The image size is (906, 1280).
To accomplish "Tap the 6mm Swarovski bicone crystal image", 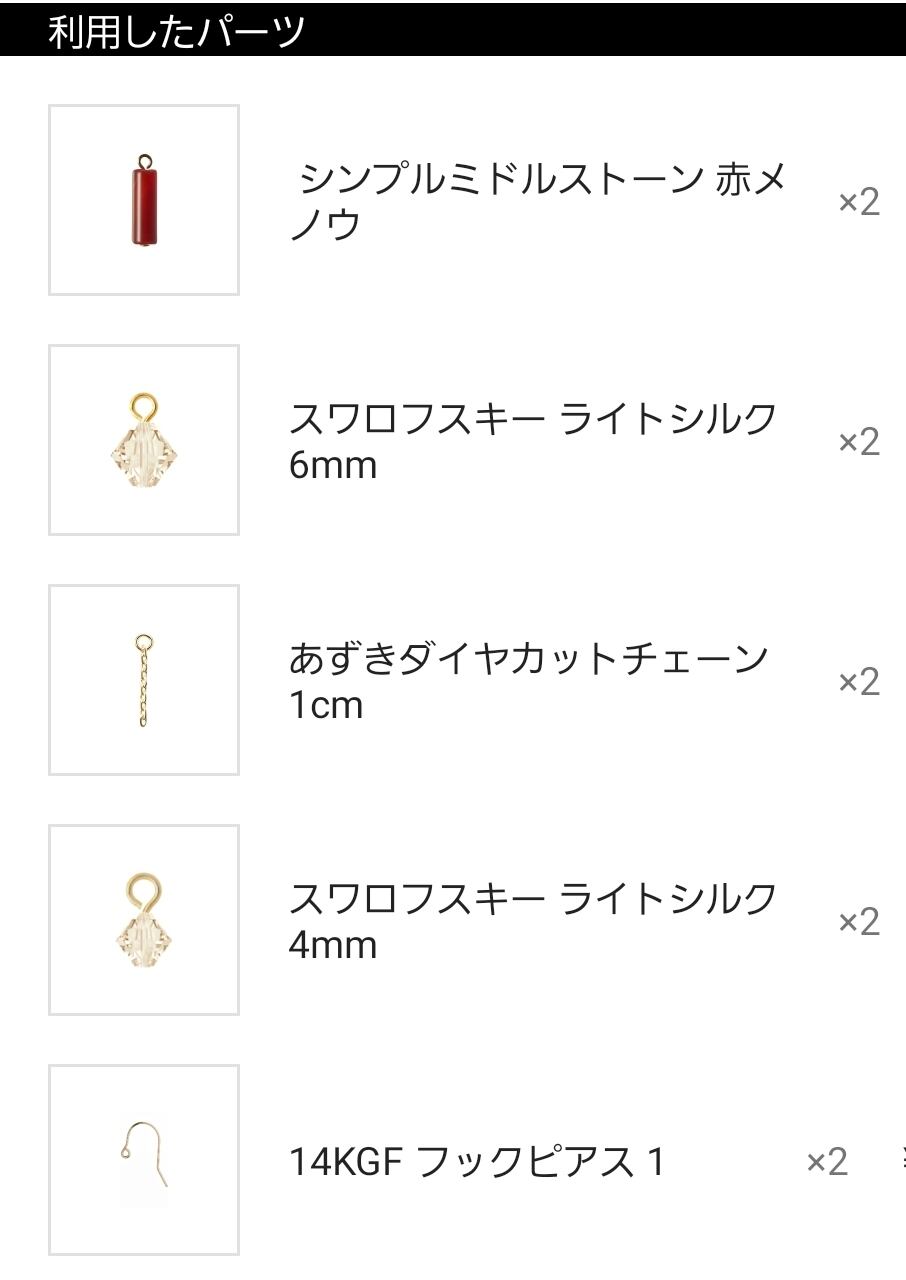I will click(144, 440).
